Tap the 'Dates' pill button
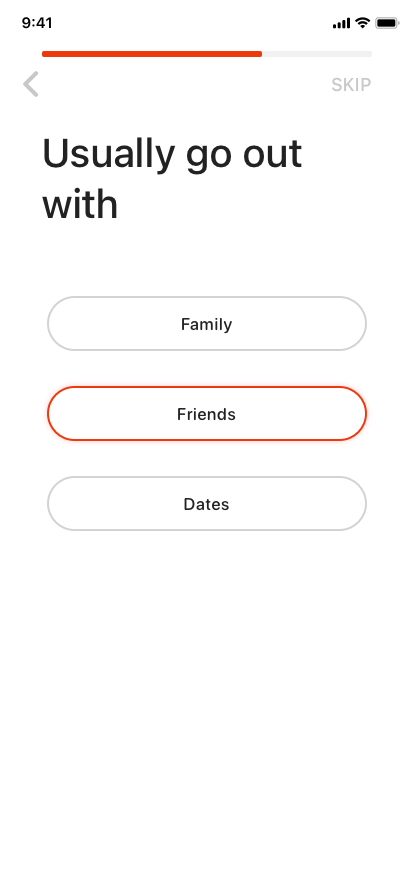The image size is (414, 896). (206, 504)
